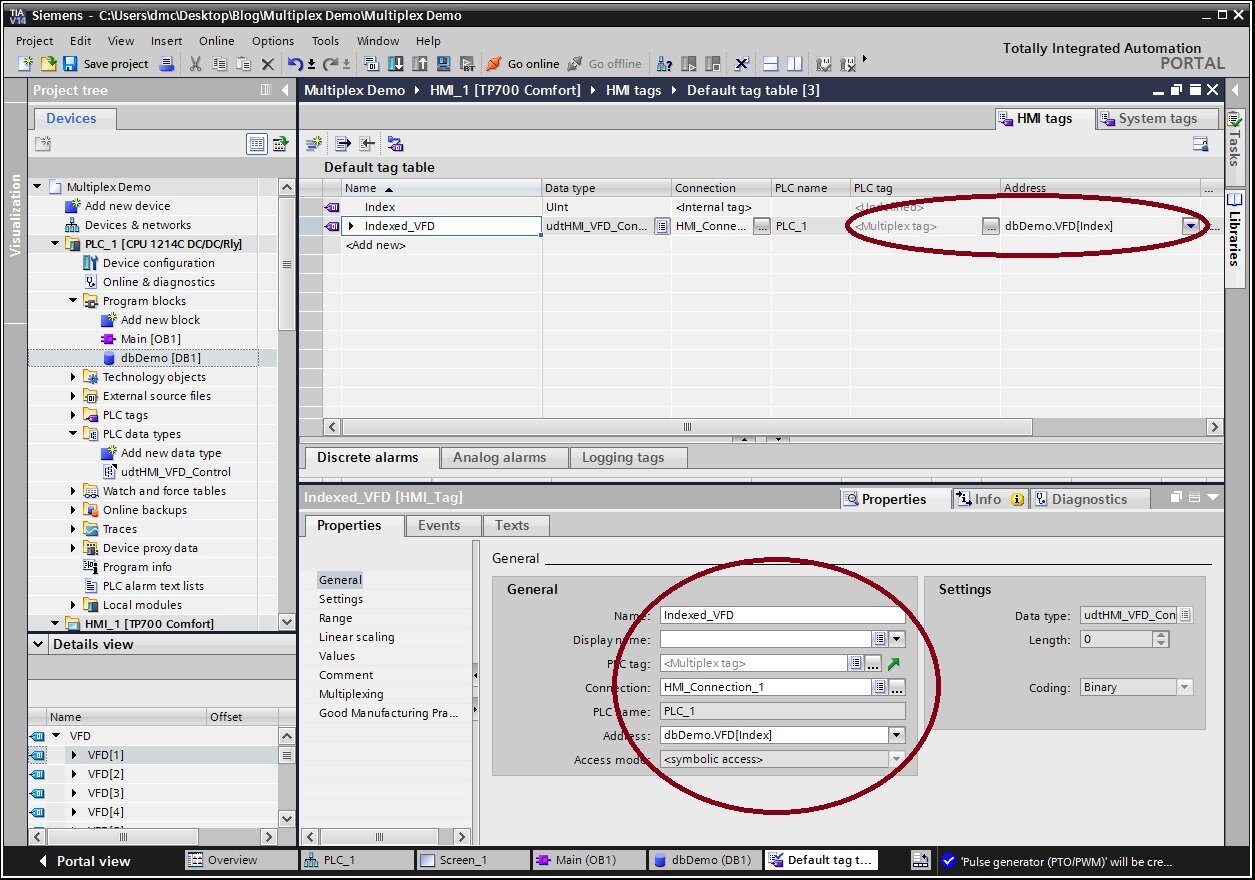The image size is (1255, 880).
Task: Collapse the Project tree panel arrow
Action: tap(284, 90)
